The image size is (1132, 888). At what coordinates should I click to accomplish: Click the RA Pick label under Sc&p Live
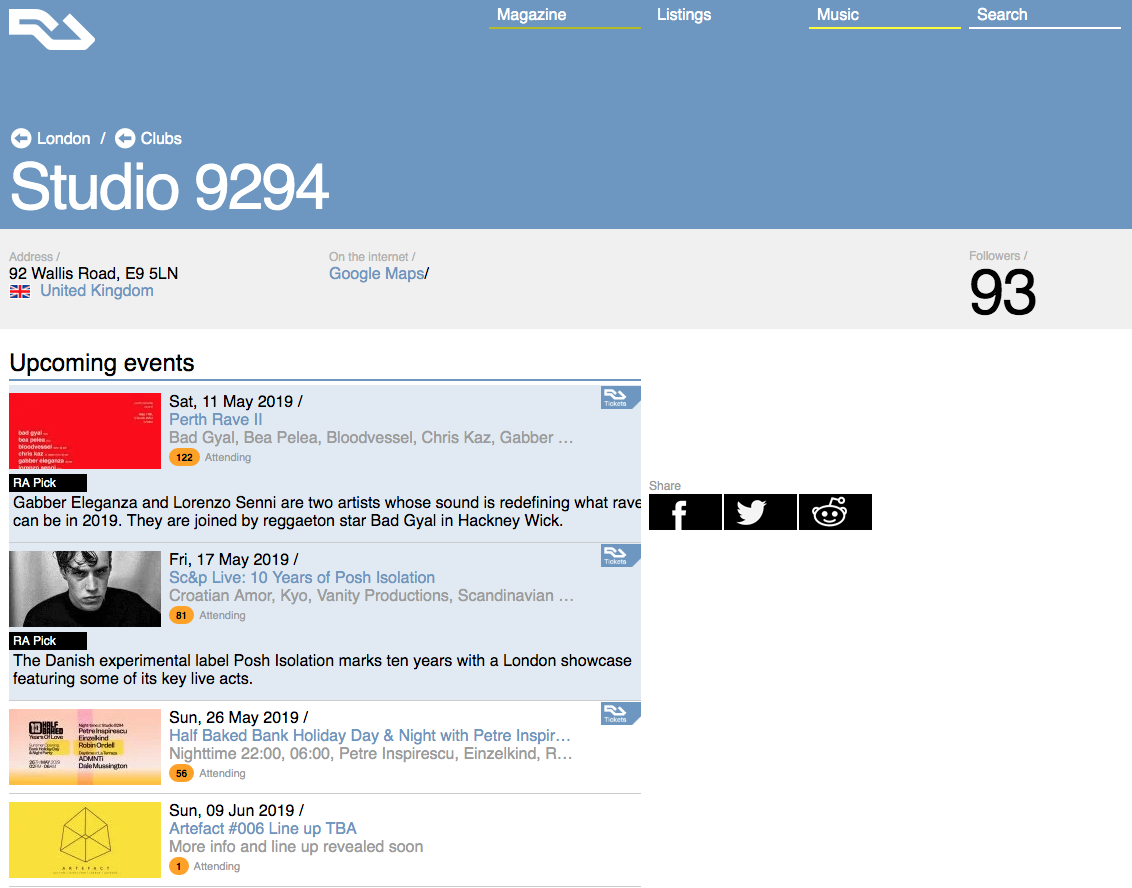(48, 641)
